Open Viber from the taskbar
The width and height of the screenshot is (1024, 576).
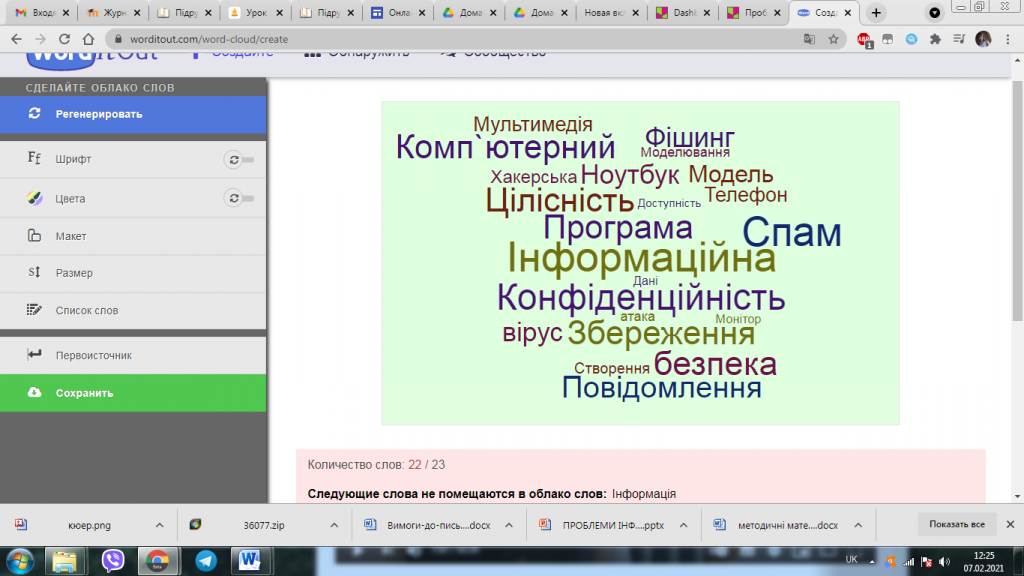[x=113, y=561]
